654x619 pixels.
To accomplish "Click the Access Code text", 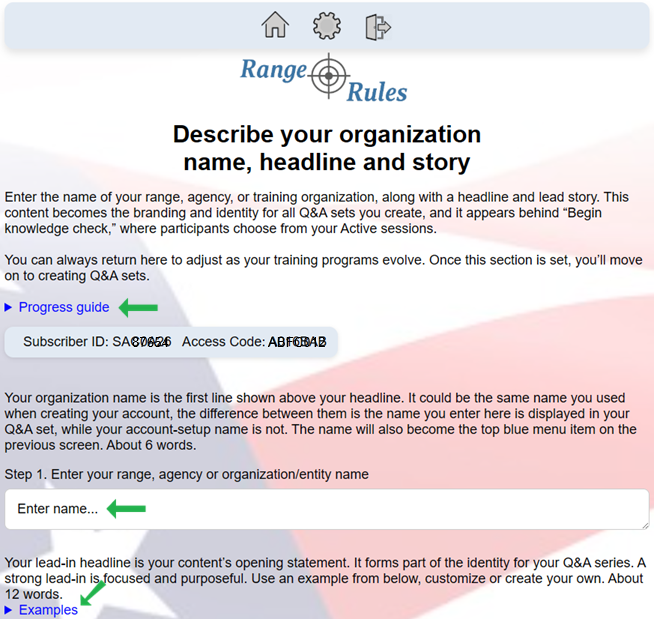I will 254,342.
